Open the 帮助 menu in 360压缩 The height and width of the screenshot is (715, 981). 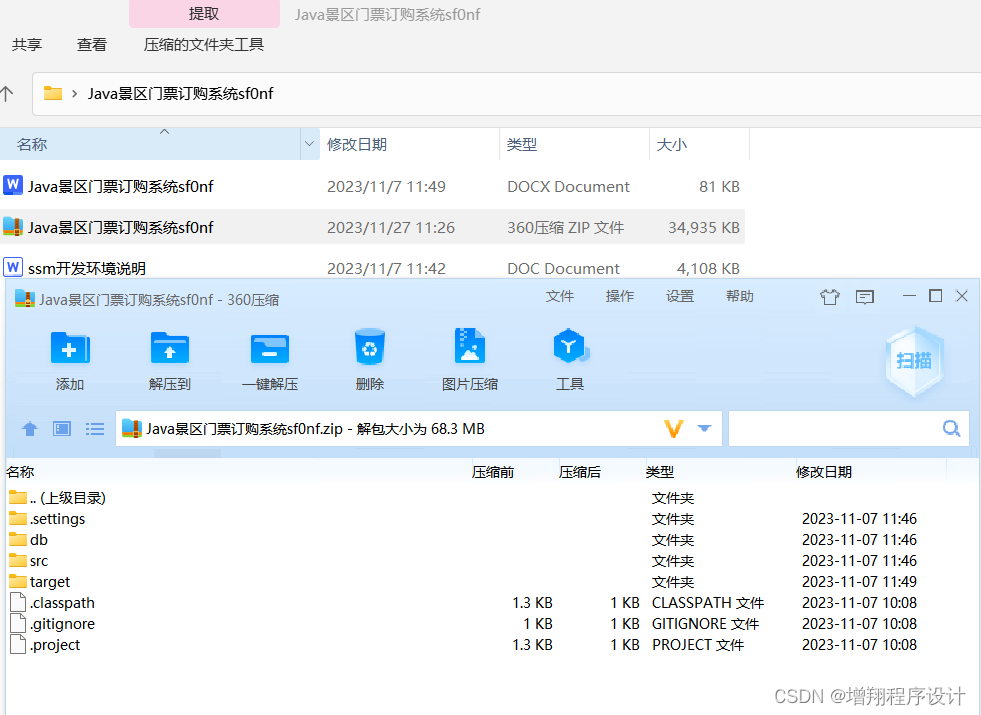[740, 296]
